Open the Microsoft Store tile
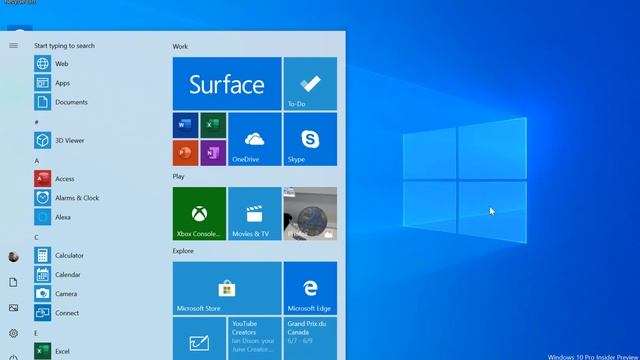Viewport: 640px width, 360px height. coord(227,288)
